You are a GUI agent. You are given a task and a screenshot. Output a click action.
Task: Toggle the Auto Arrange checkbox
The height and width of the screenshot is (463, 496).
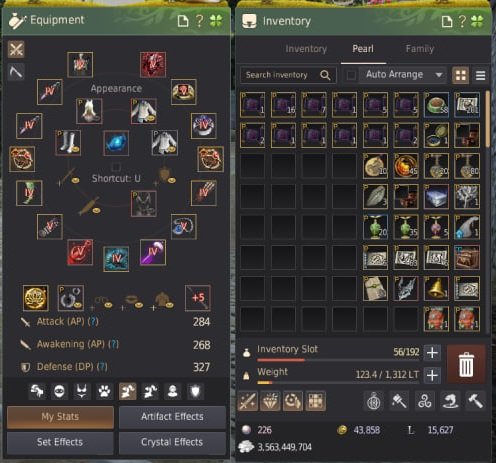pos(351,75)
